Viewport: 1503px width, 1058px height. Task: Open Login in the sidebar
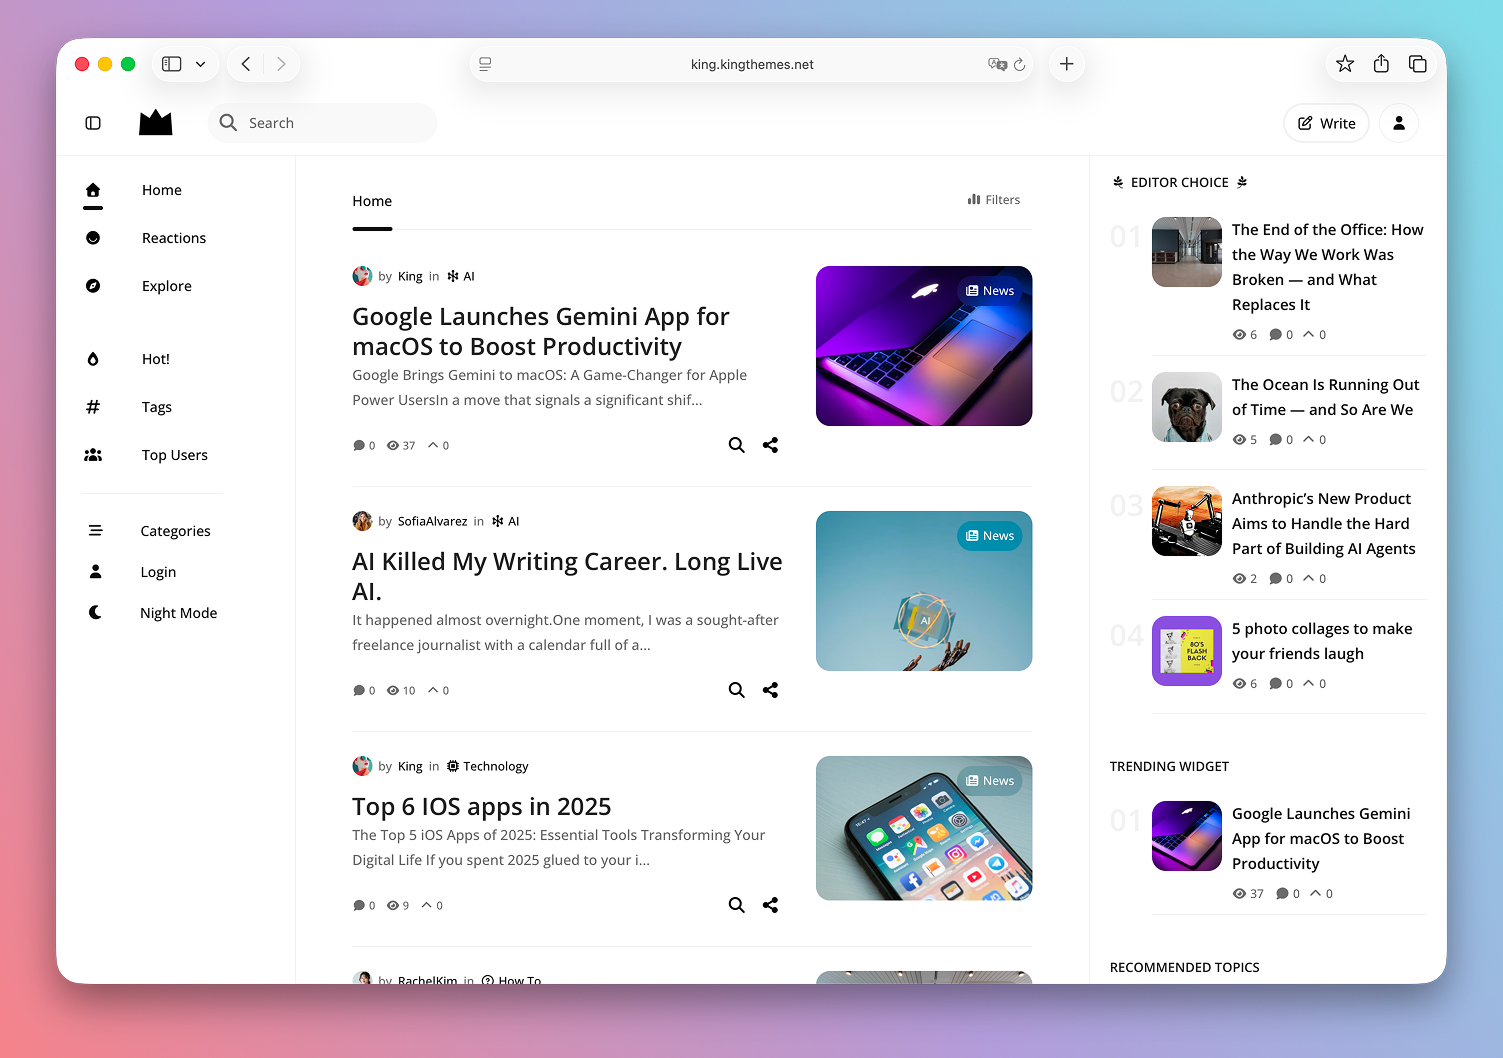158,572
